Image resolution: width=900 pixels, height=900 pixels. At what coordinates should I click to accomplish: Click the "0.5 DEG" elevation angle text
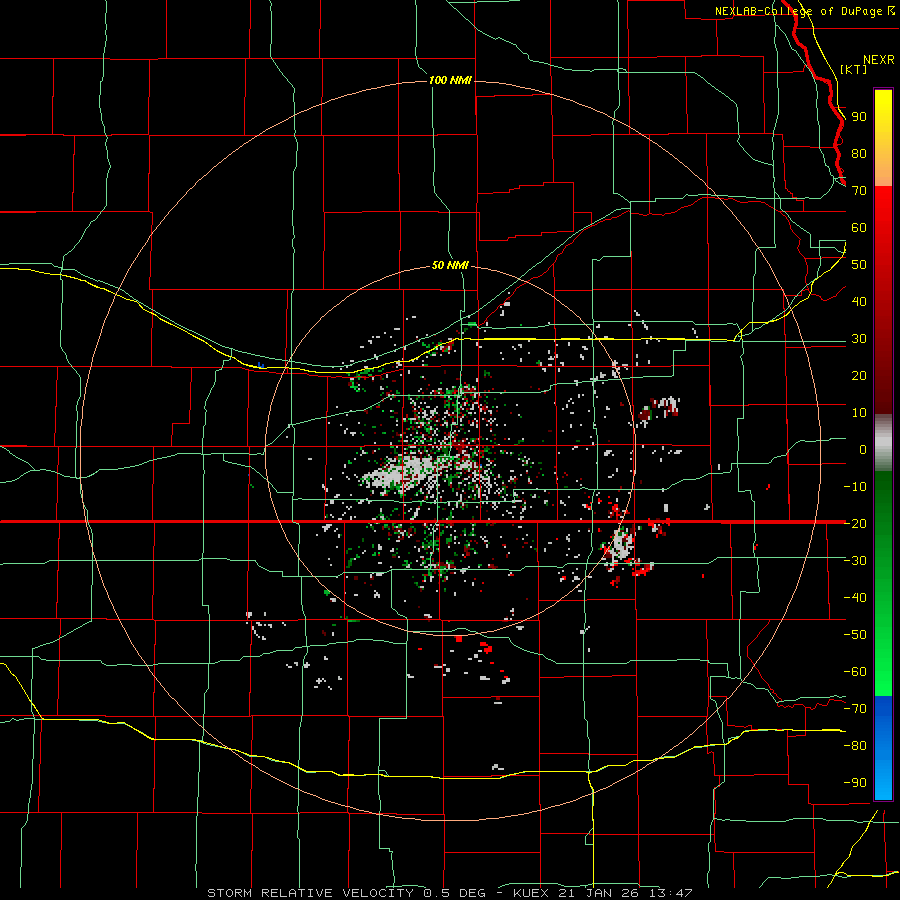(x=455, y=893)
